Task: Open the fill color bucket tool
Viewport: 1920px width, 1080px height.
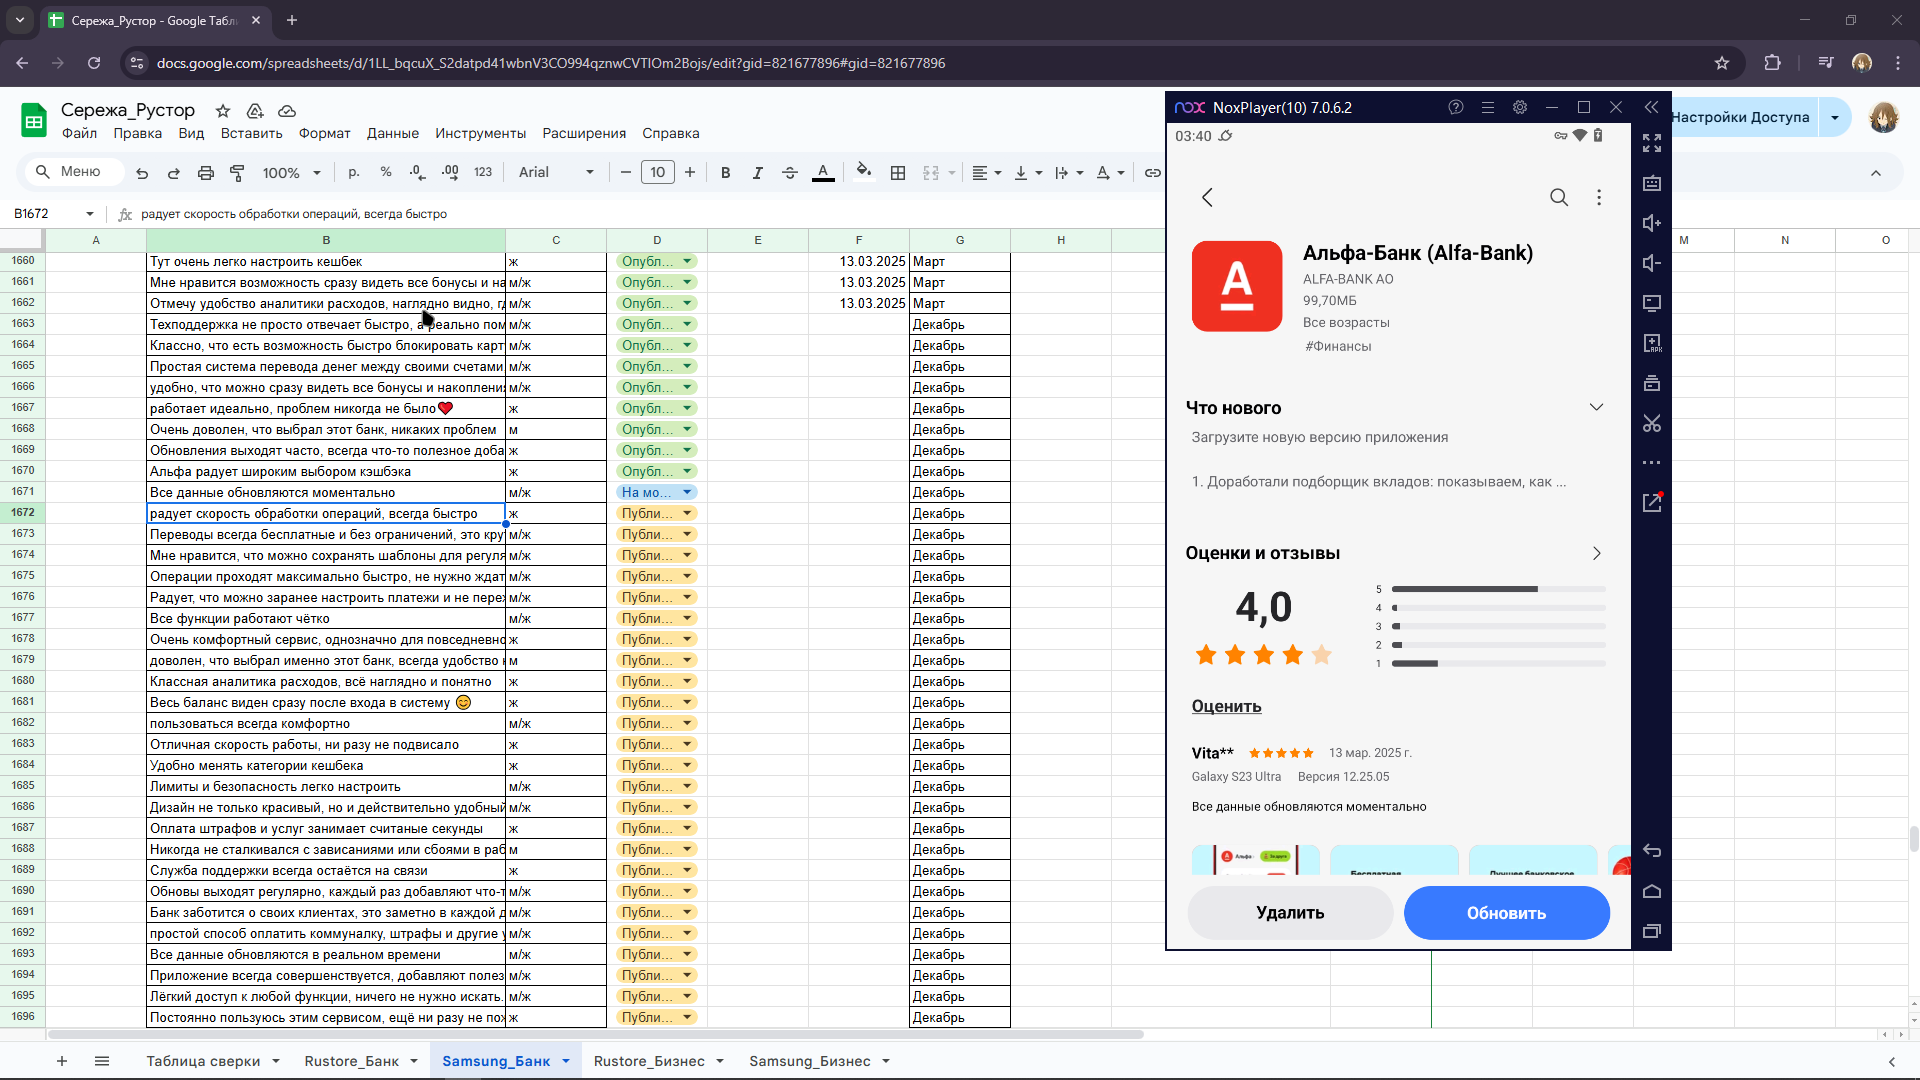Action: tap(864, 172)
